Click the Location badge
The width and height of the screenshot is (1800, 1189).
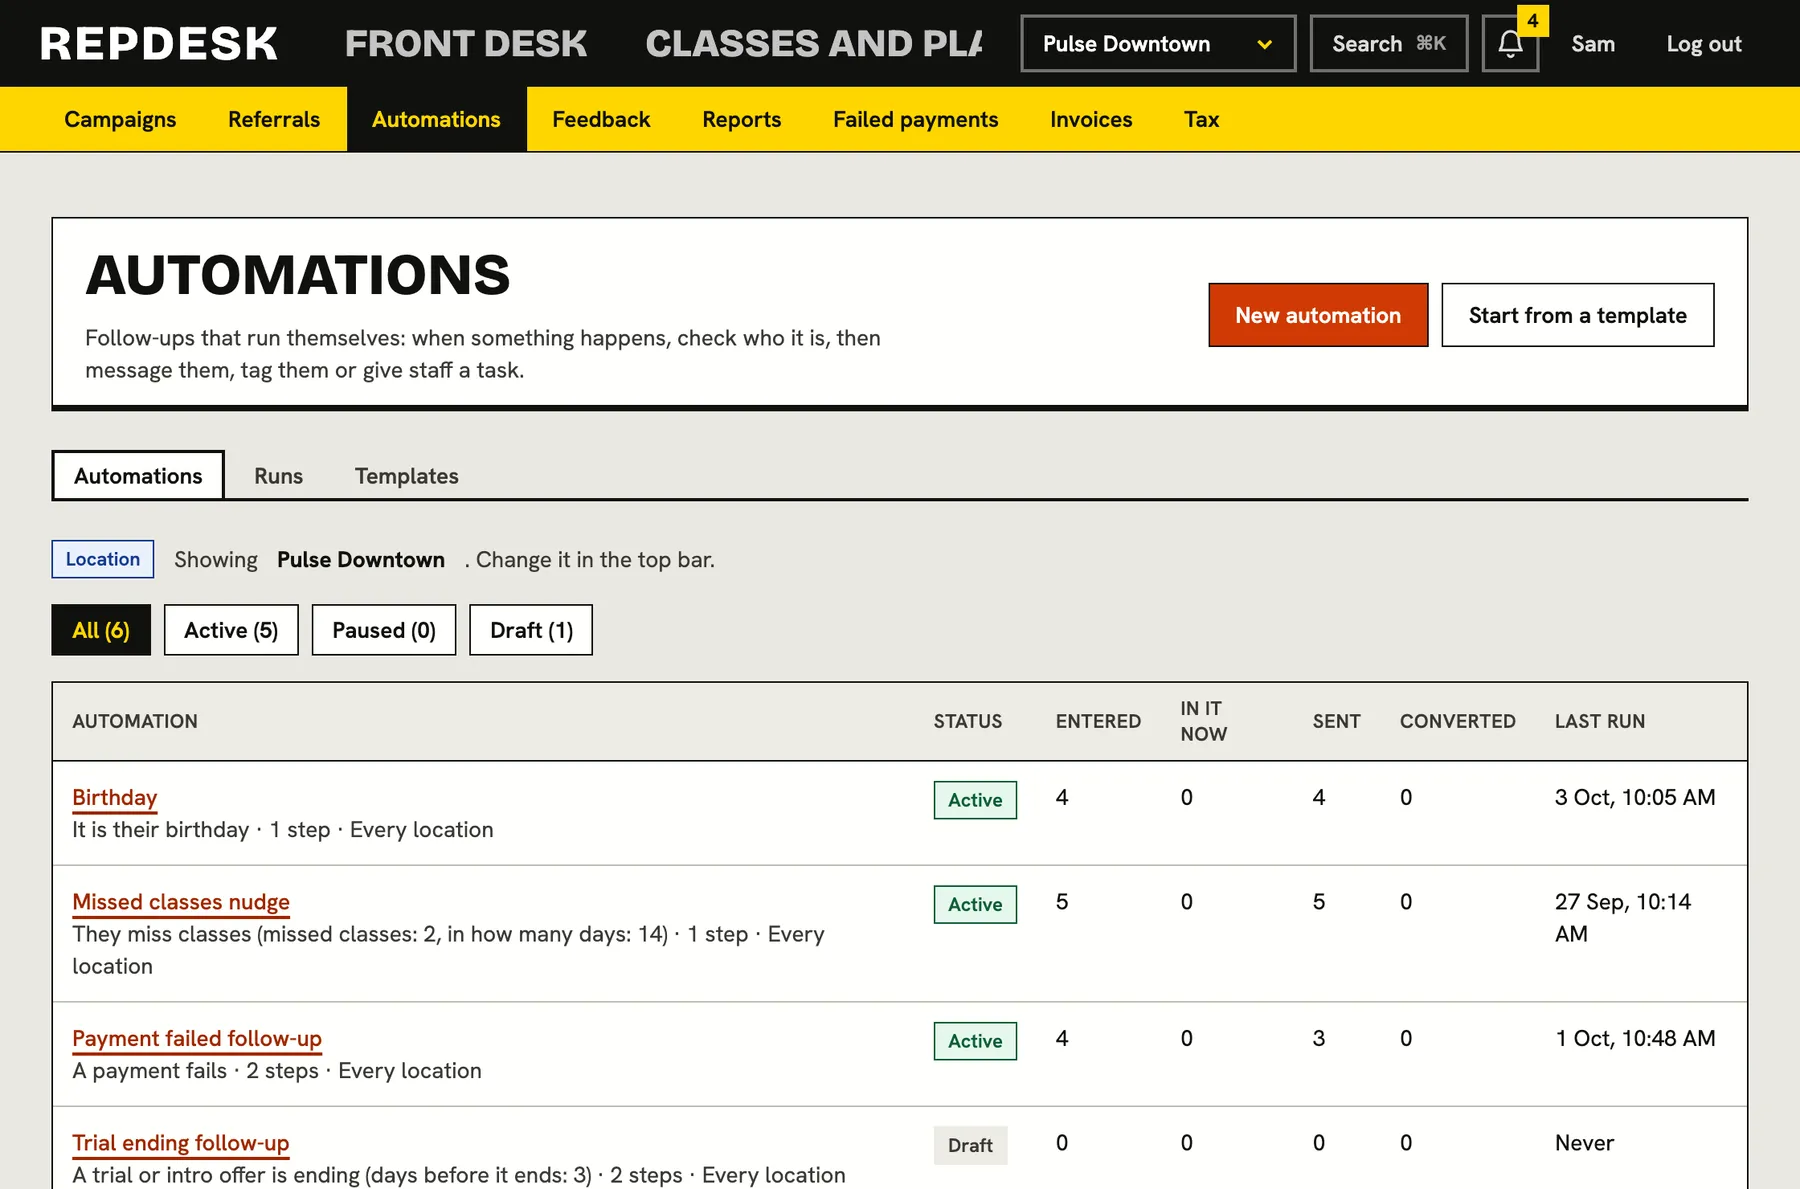(103, 559)
